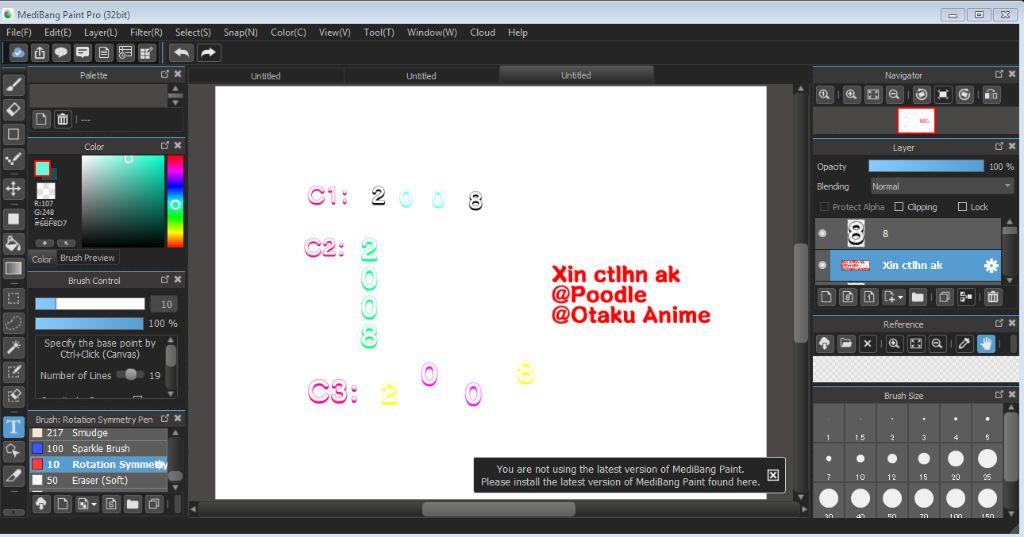Hide layer 8 visibility
This screenshot has height=537, width=1024.
822,233
